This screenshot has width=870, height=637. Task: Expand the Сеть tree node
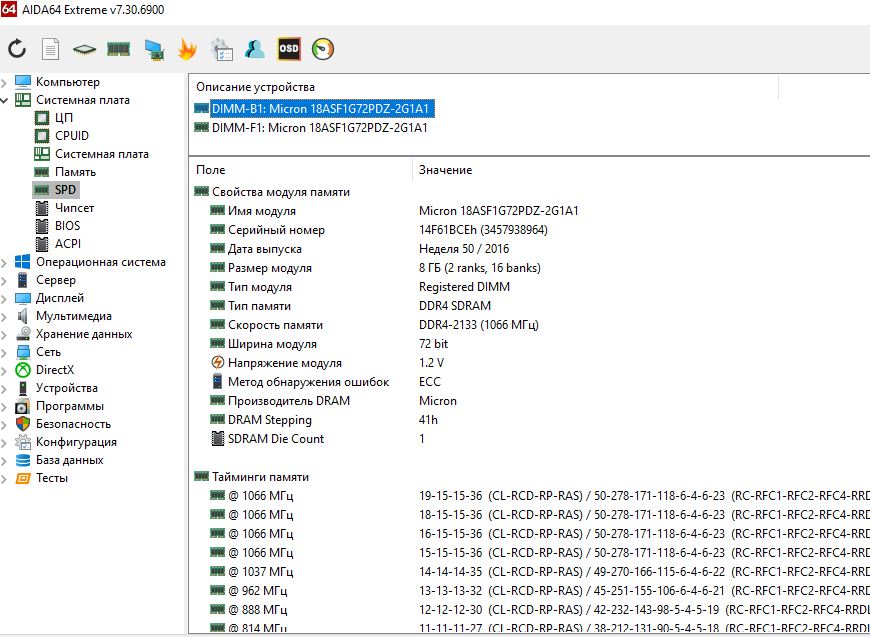tap(4, 352)
